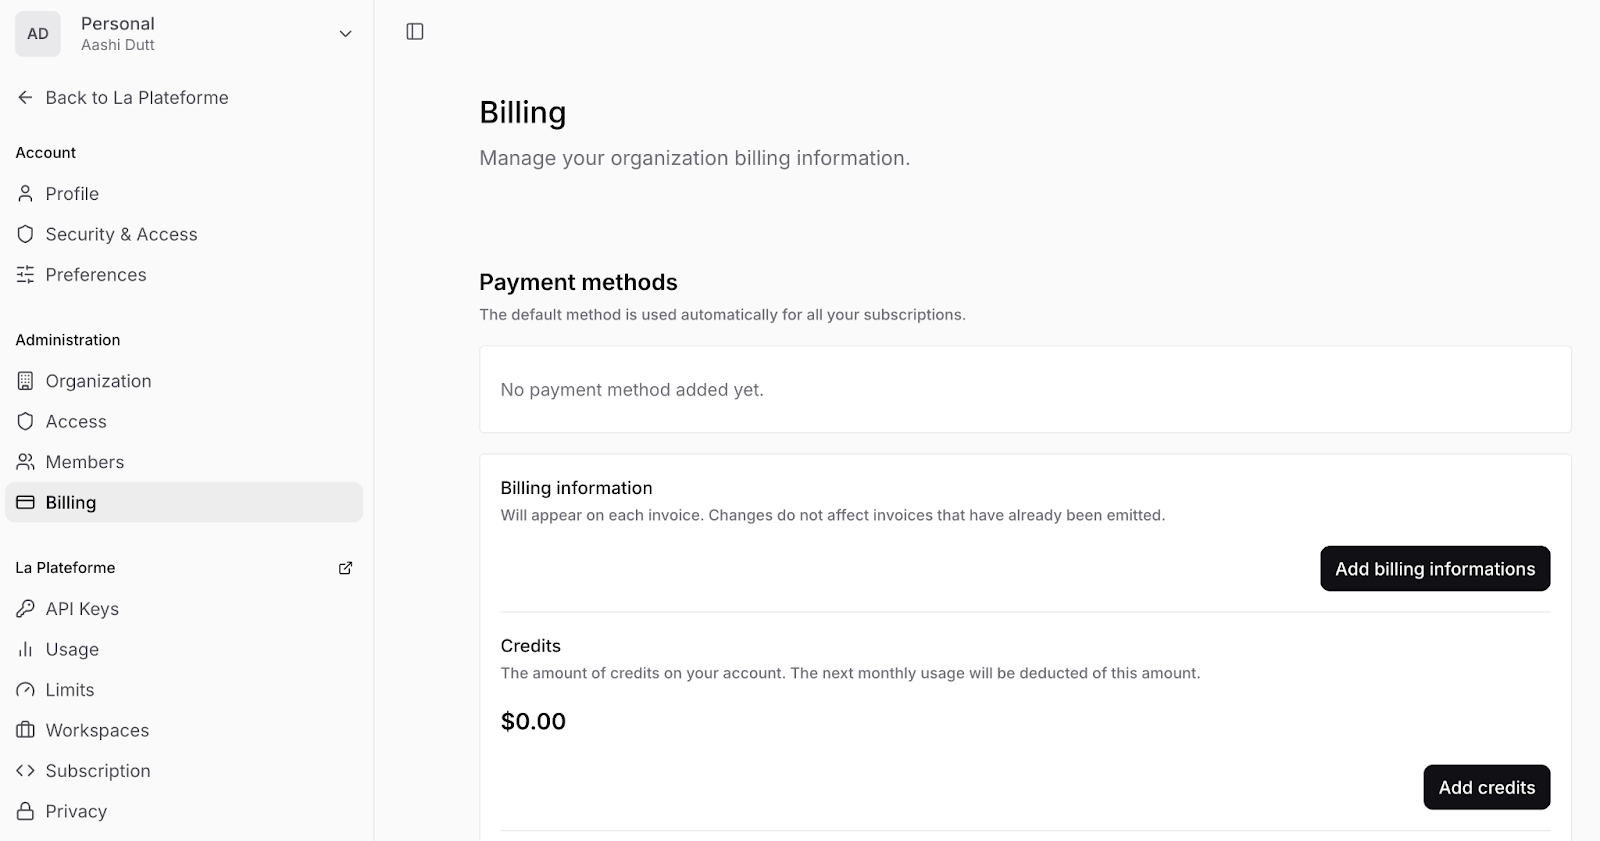
Task: Expand the Personal account chevron
Action: [345, 34]
